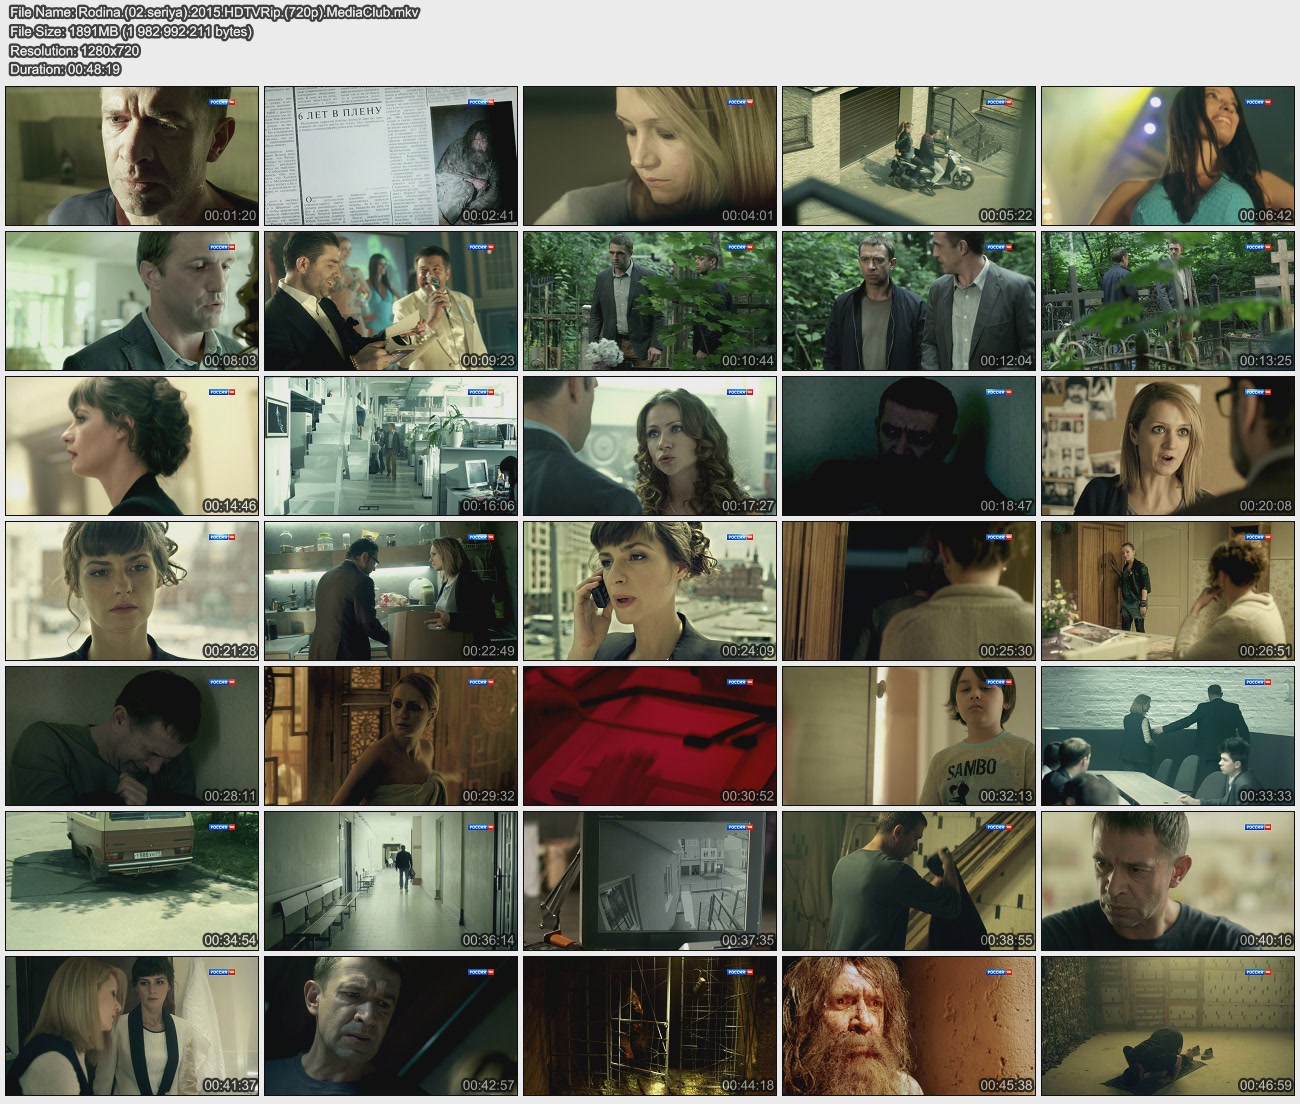Select the last thumbnail at 00:46:59
The height and width of the screenshot is (1104, 1300).
[1168, 1026]
